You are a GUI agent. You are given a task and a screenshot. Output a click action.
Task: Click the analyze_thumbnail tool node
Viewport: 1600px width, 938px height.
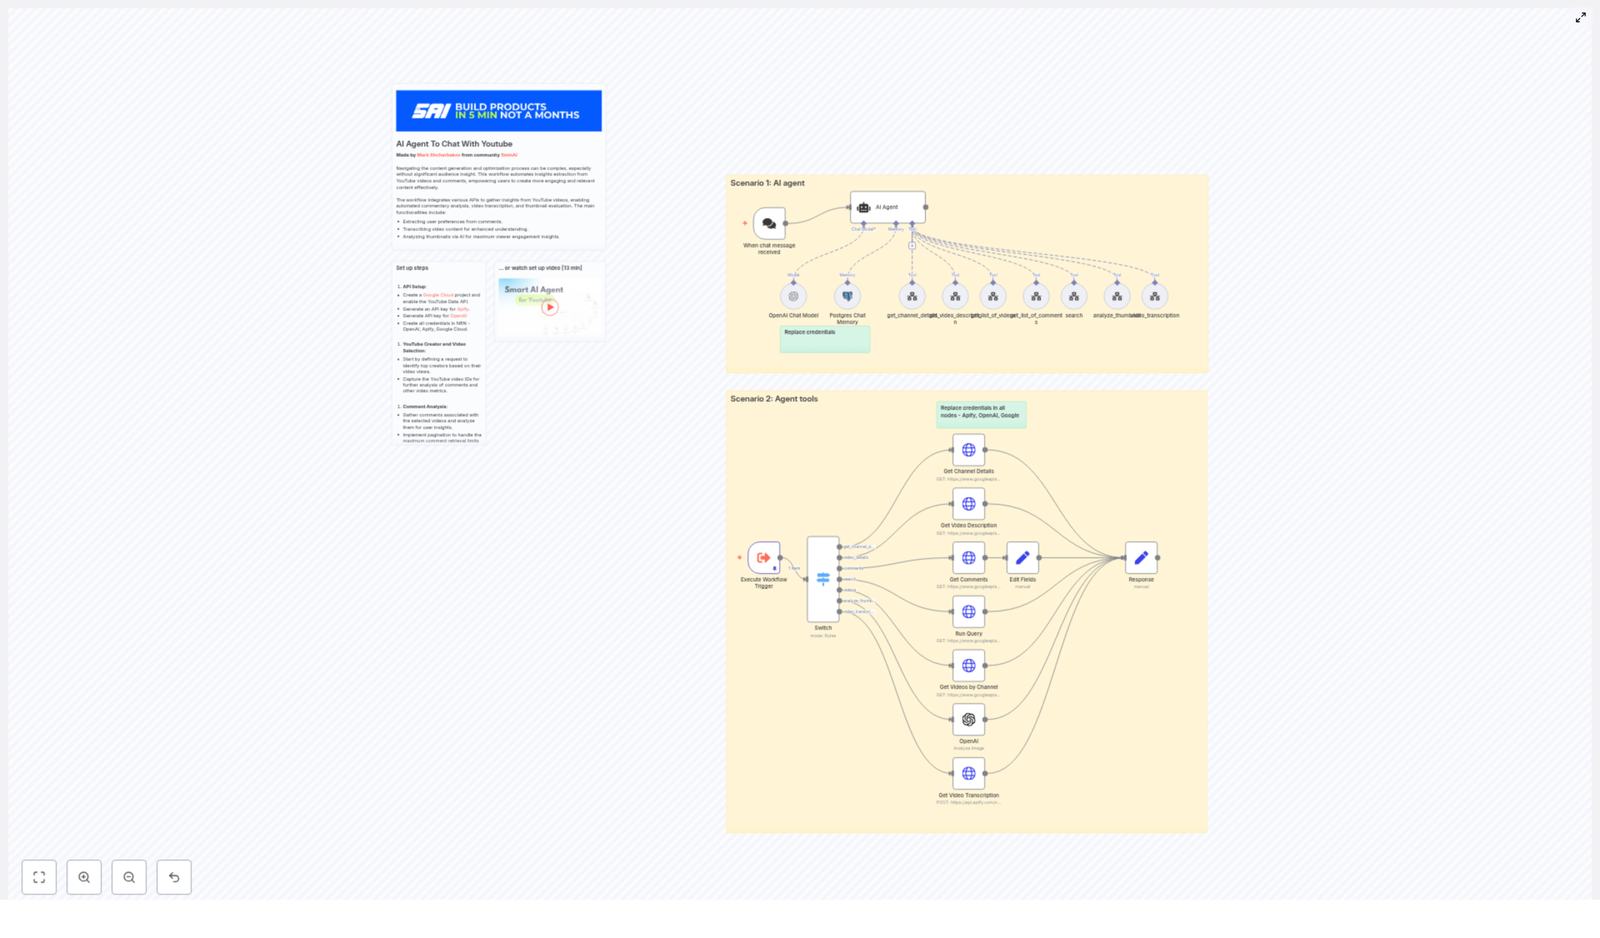[1115, 296]
